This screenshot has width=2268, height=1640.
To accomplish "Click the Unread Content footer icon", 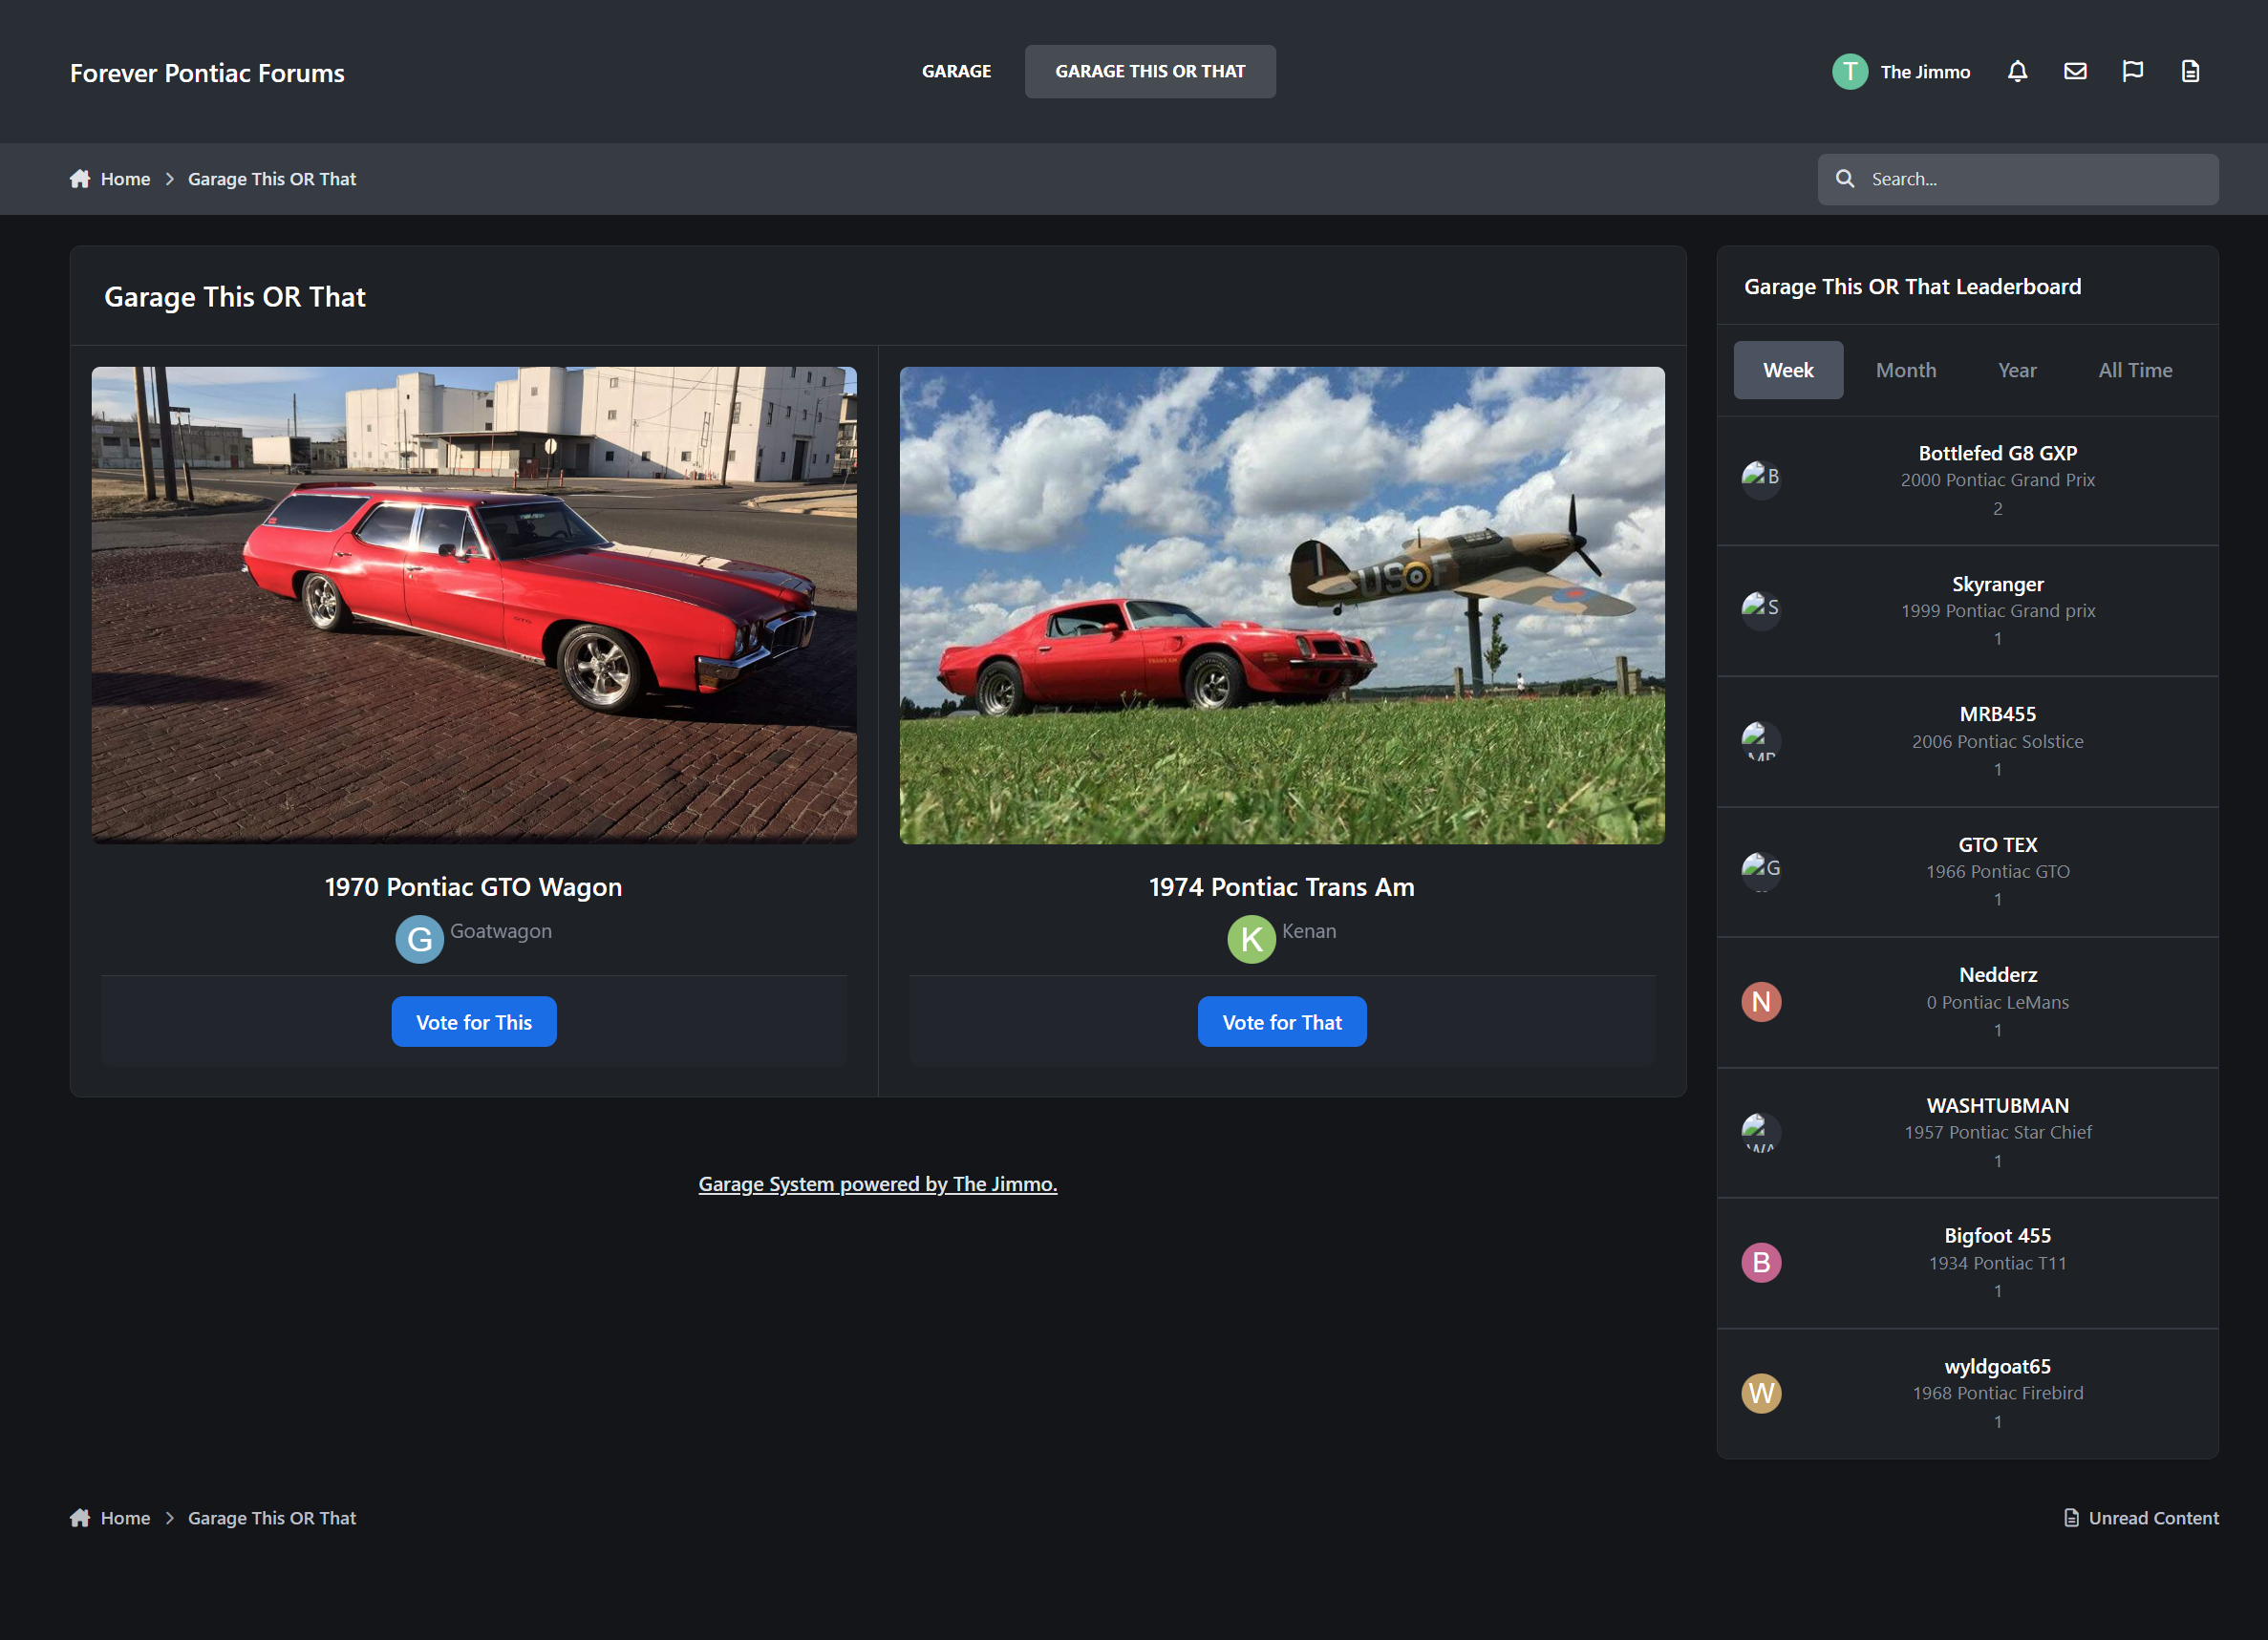I will tap(2071, 1518).
